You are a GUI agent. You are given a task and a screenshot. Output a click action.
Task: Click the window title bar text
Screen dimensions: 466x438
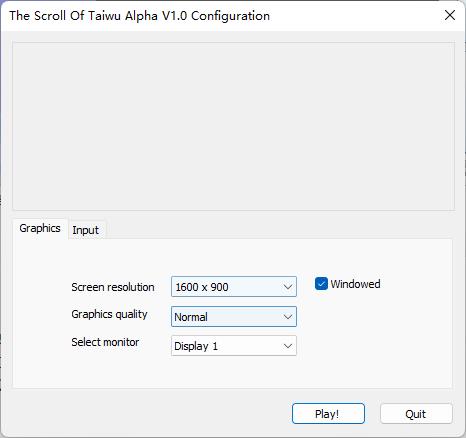(139, 16)
